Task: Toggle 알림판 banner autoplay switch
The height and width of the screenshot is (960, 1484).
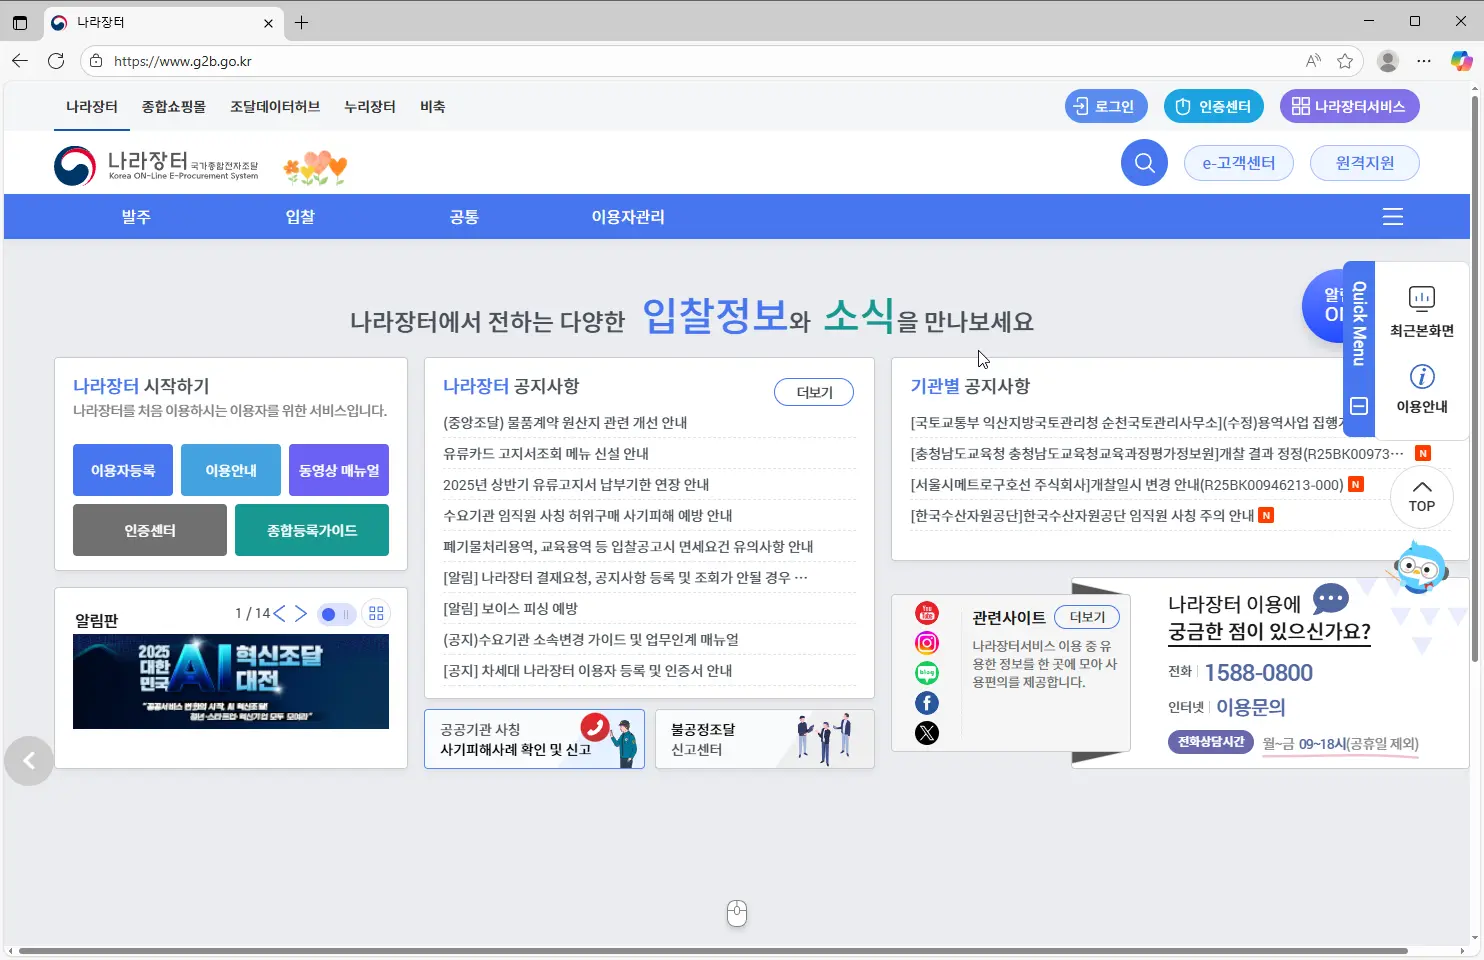Action: (336, 614)
